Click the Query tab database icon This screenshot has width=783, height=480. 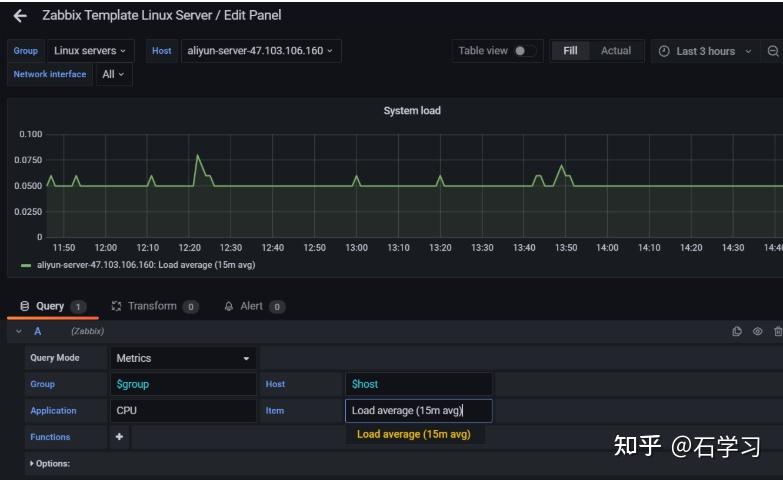[x=24, y=306]
